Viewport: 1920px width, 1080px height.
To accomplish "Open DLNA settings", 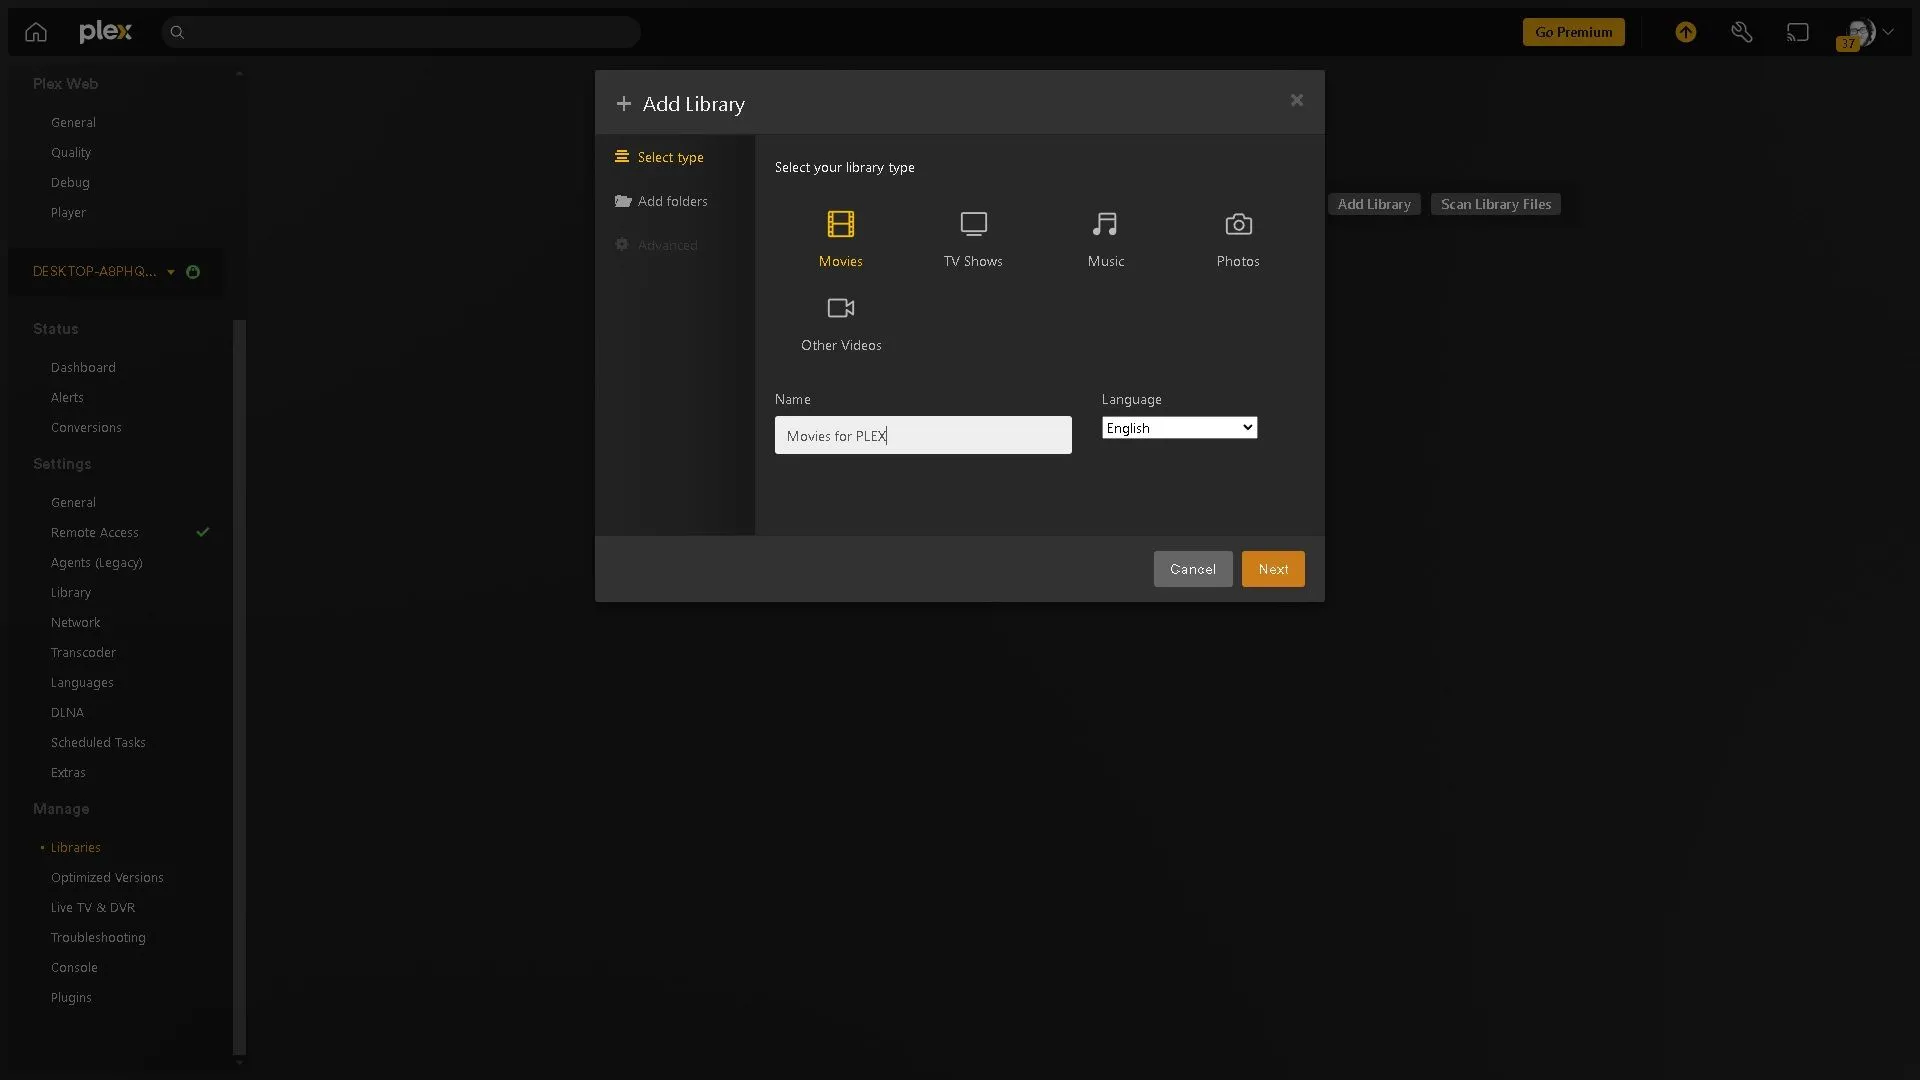I will click(67, 712).
